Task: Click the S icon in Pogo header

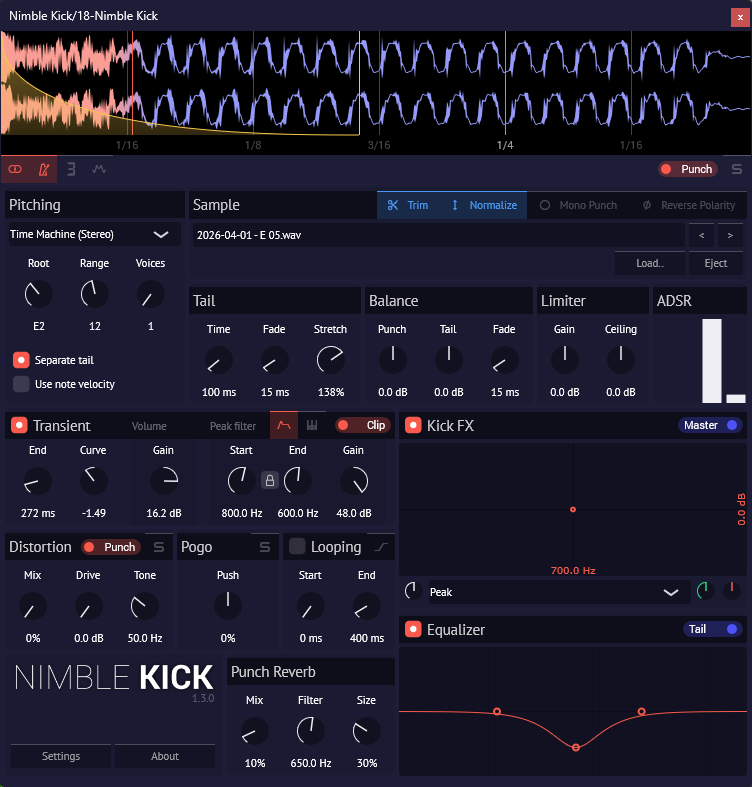Action: tap(265, 547)
